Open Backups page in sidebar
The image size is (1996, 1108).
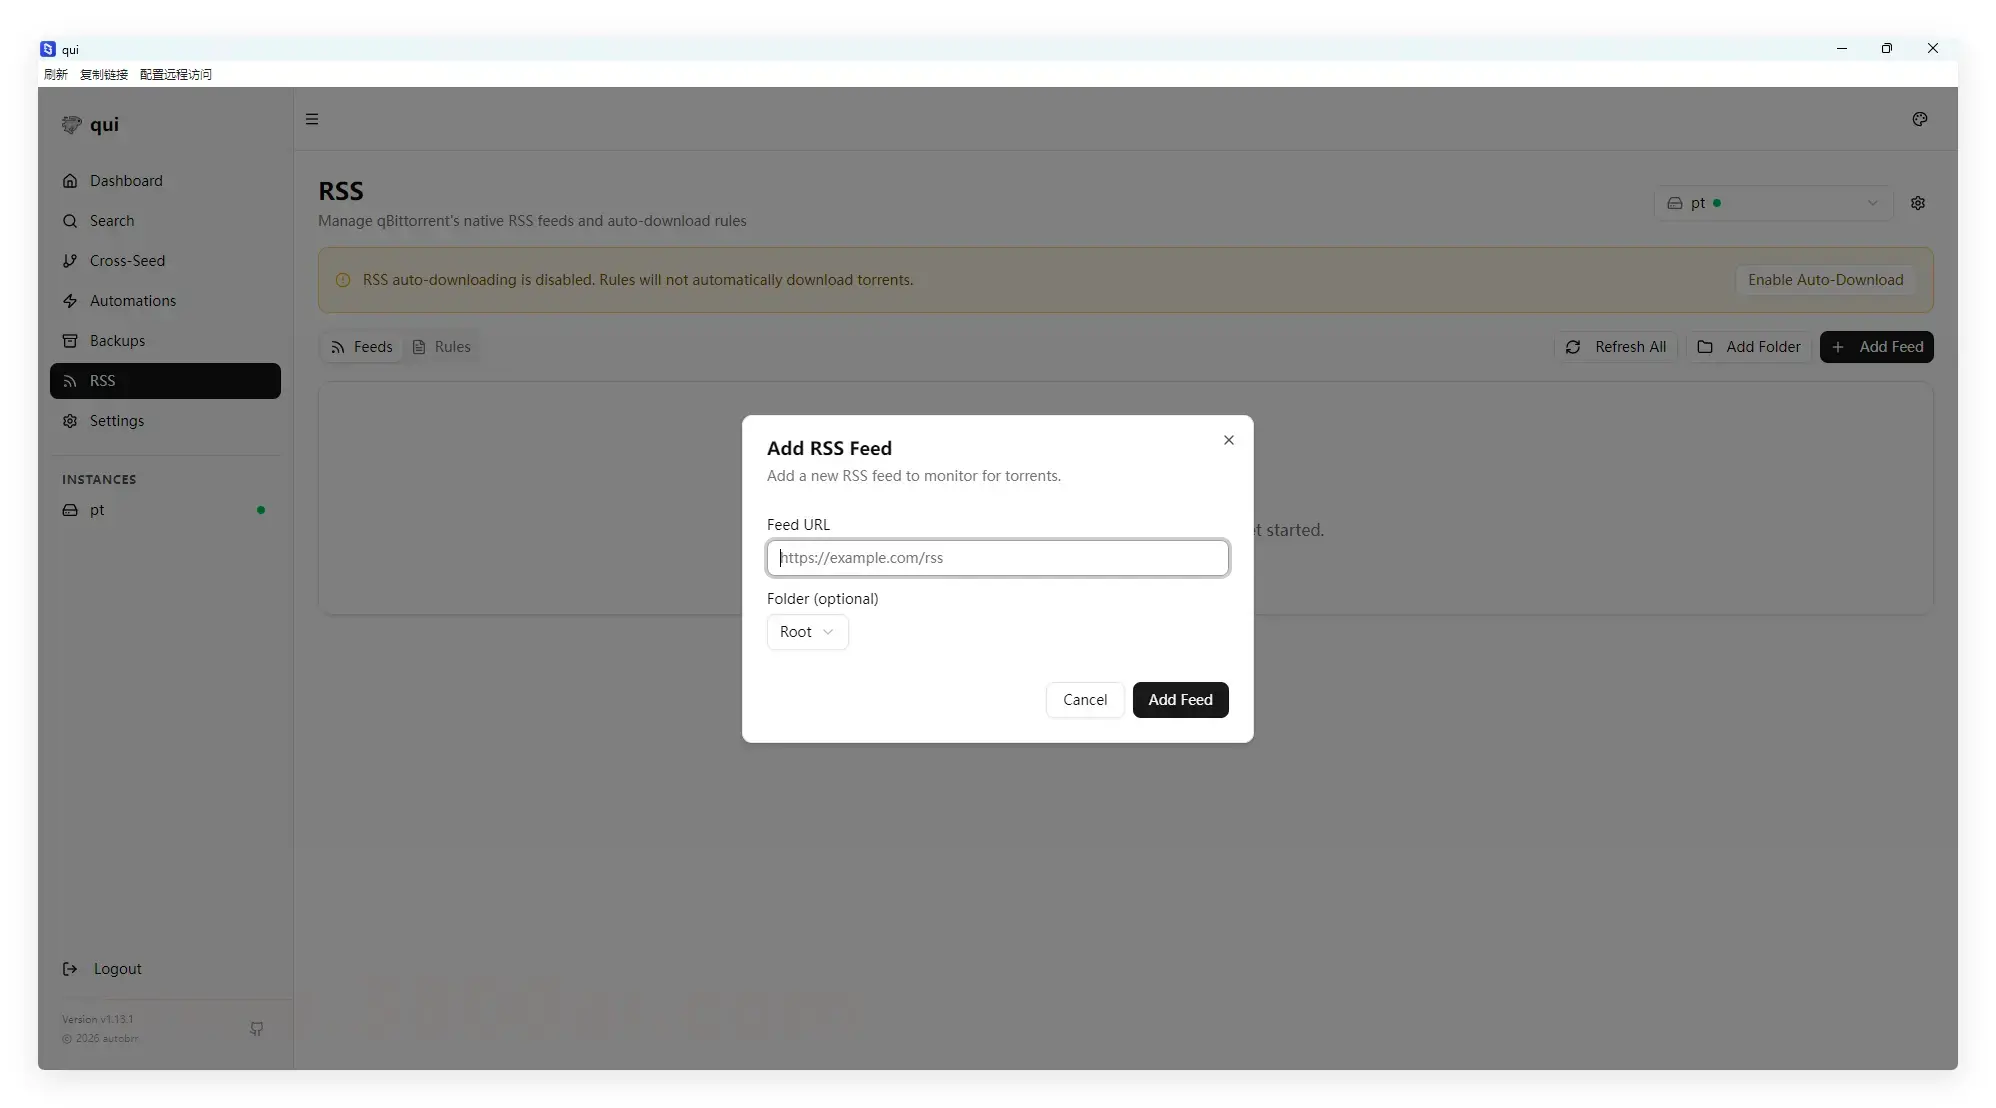(117, 341)
